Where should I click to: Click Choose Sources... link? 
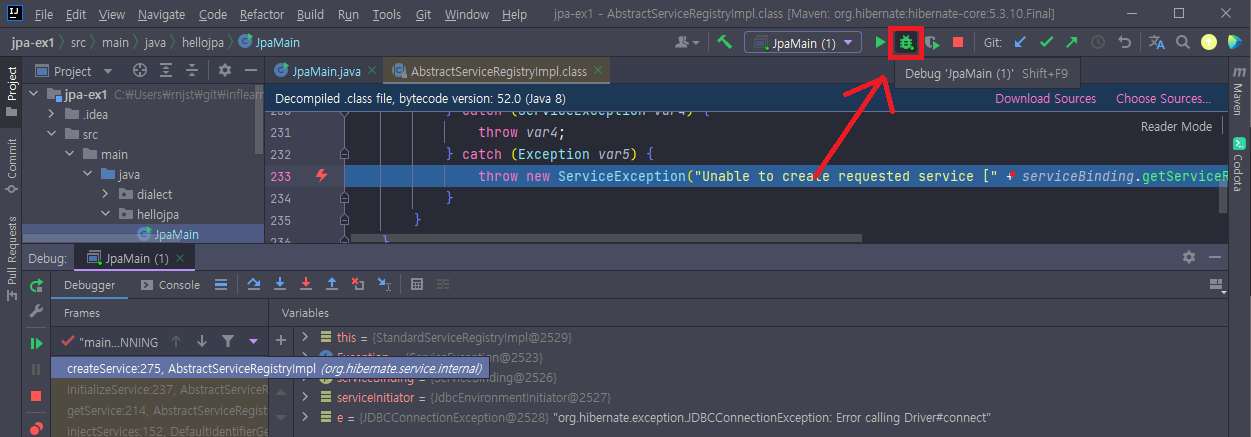click(1163, 98)
